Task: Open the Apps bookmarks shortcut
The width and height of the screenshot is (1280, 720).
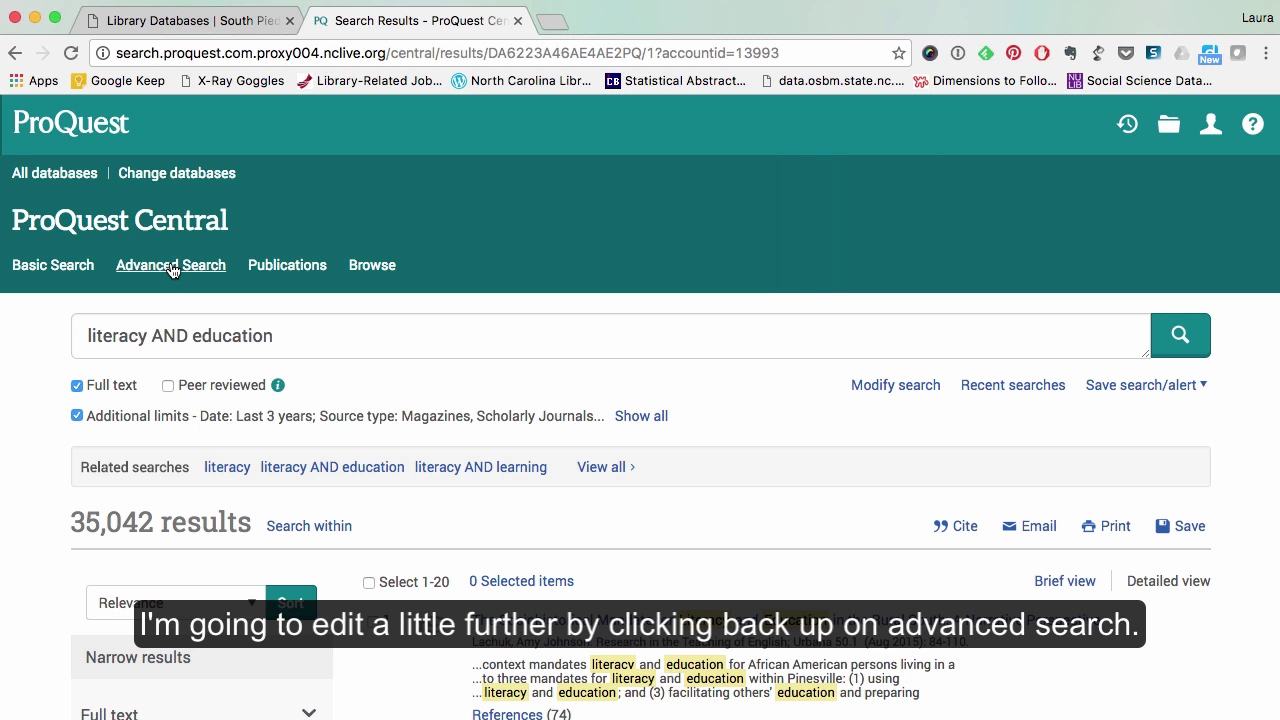Action: coord(34,81)
